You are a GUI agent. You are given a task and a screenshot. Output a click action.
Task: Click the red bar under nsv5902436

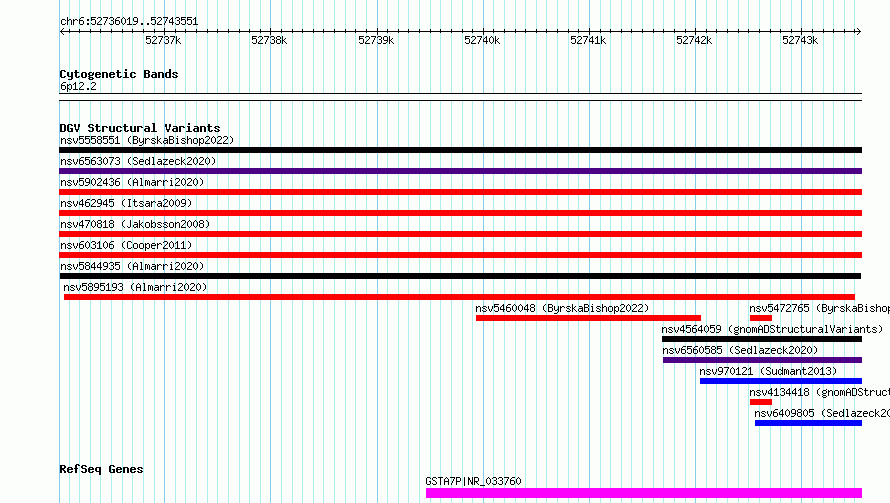click(460, 192)
